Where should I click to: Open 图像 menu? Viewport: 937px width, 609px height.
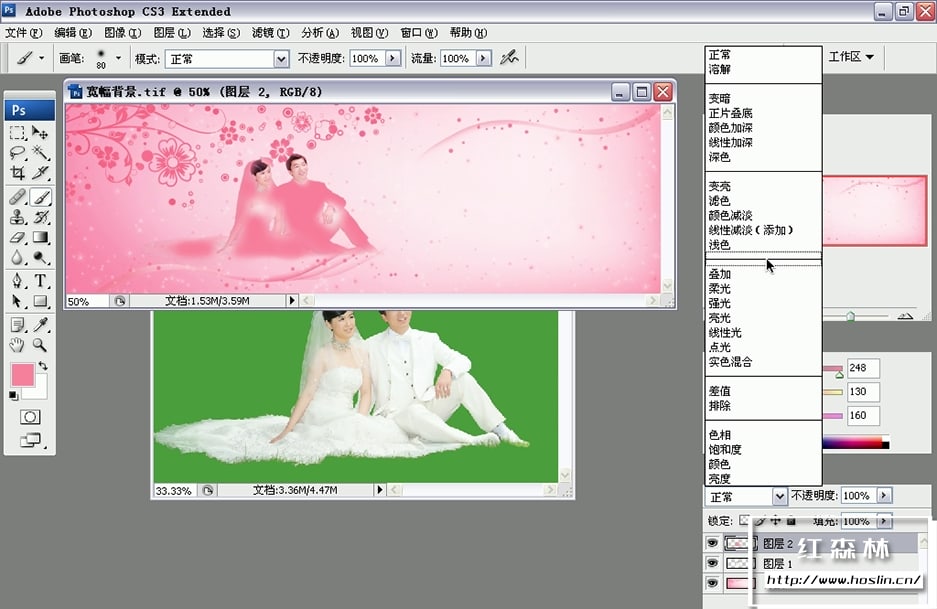point(123,33)
